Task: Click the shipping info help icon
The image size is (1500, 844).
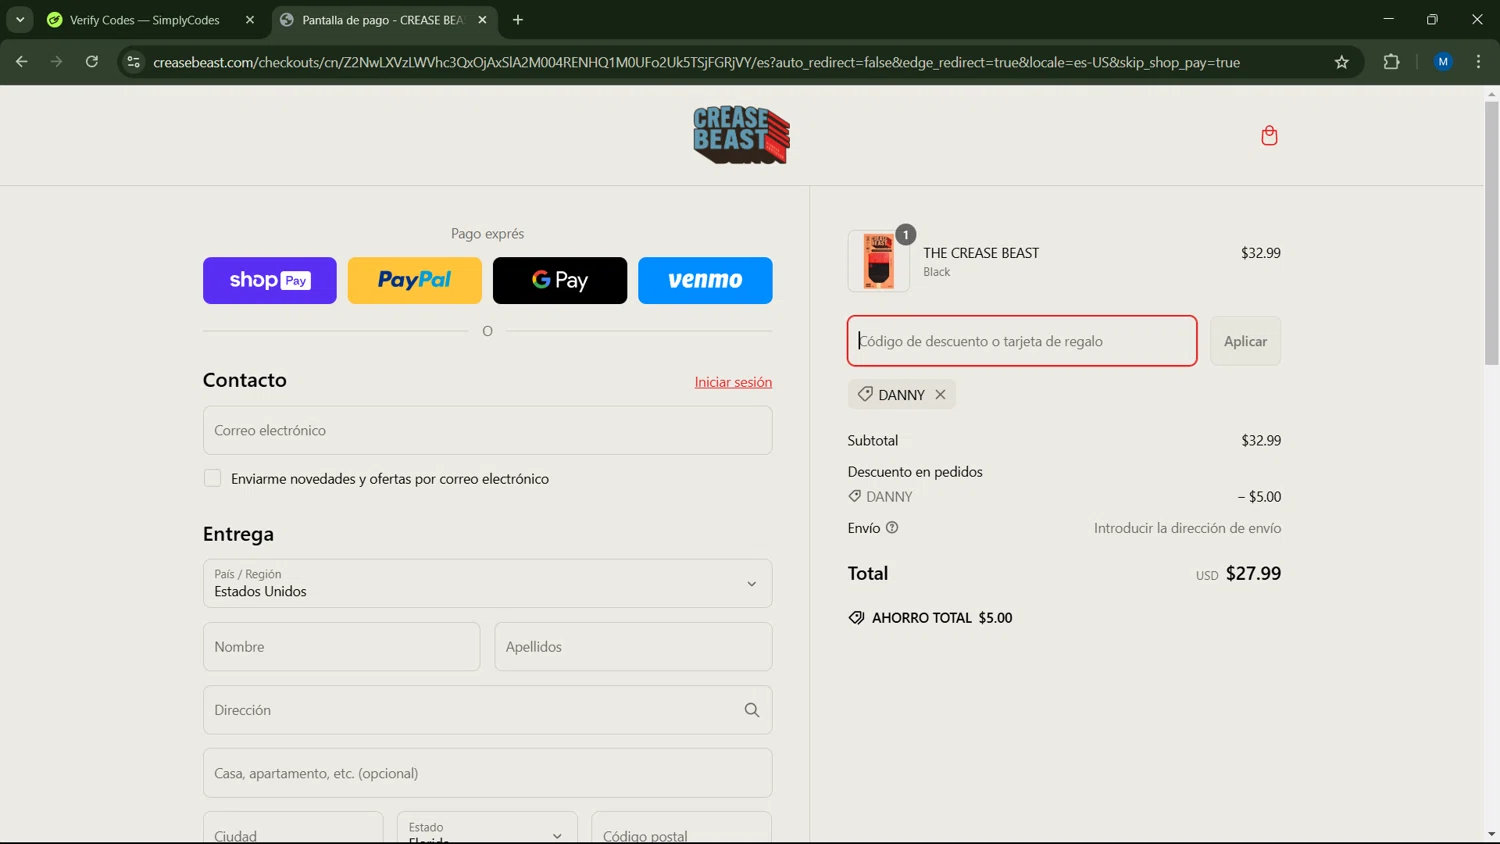Action: 892,528
